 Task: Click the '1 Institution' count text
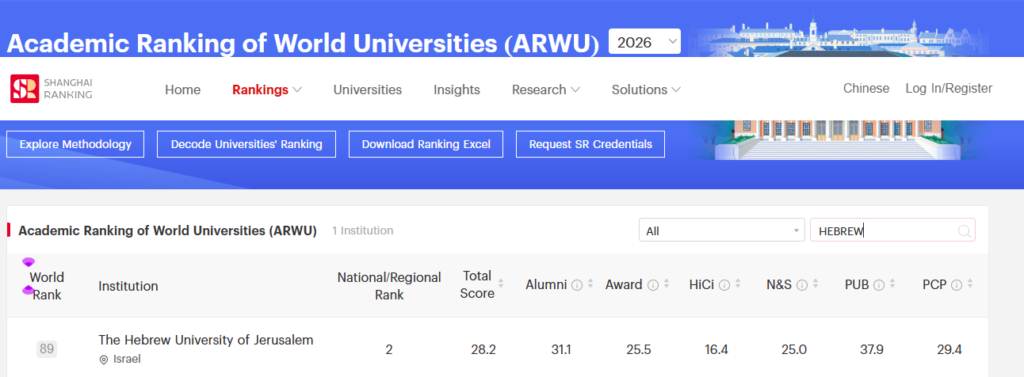(362, 231)
